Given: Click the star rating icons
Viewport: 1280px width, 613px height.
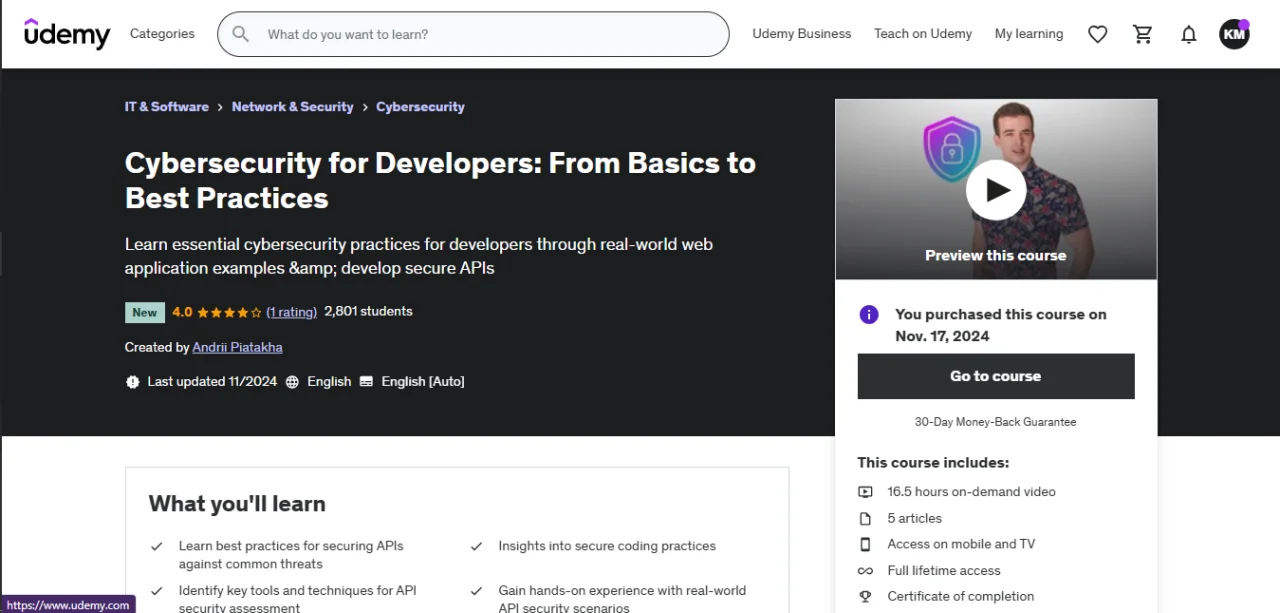Looking at the screenshot, I should 229,312.
